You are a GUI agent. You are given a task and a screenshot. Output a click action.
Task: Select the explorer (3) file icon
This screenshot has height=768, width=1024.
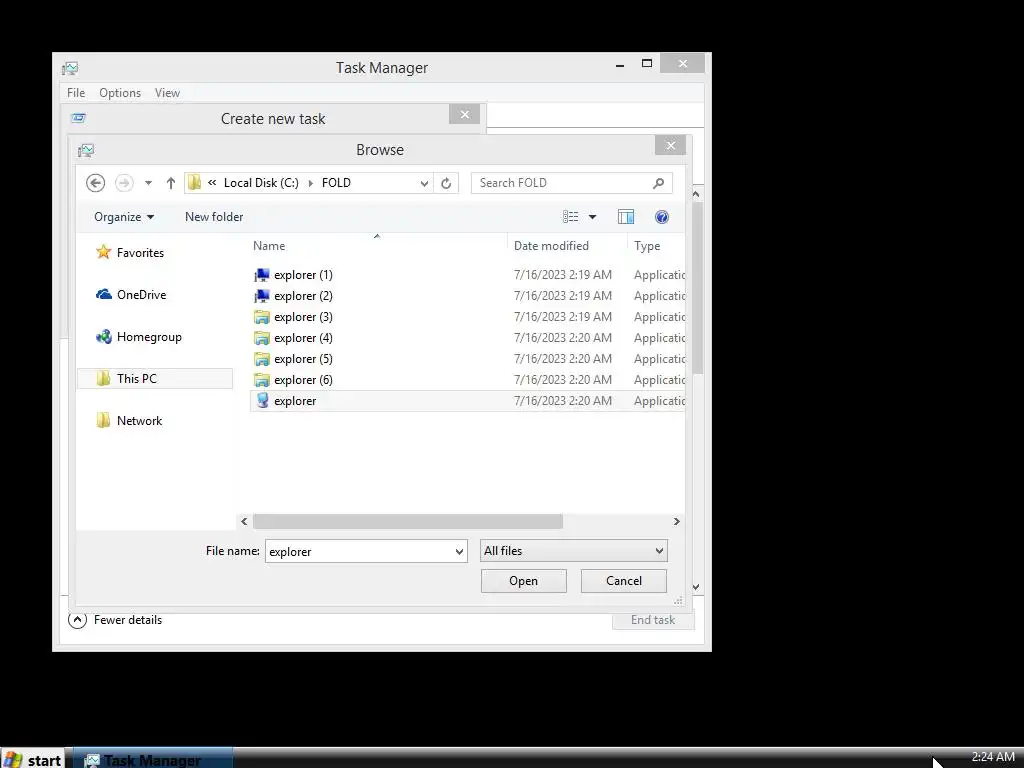pyautogui.click(x=262, y=317)
